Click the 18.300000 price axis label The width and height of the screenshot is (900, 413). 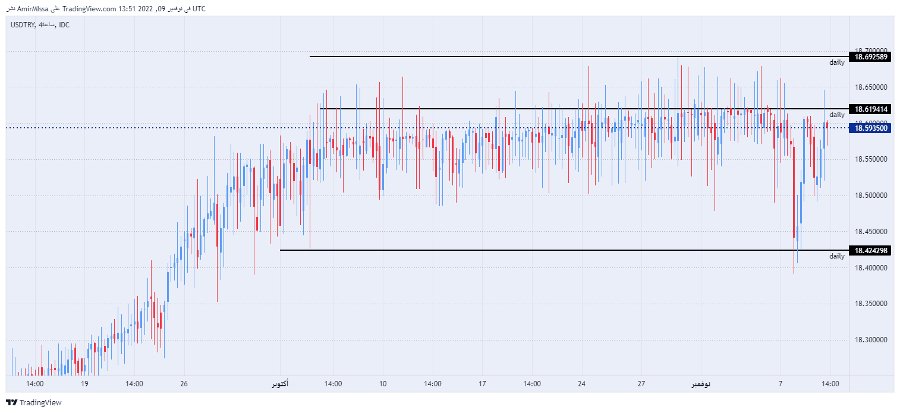[x=872, y=340]
